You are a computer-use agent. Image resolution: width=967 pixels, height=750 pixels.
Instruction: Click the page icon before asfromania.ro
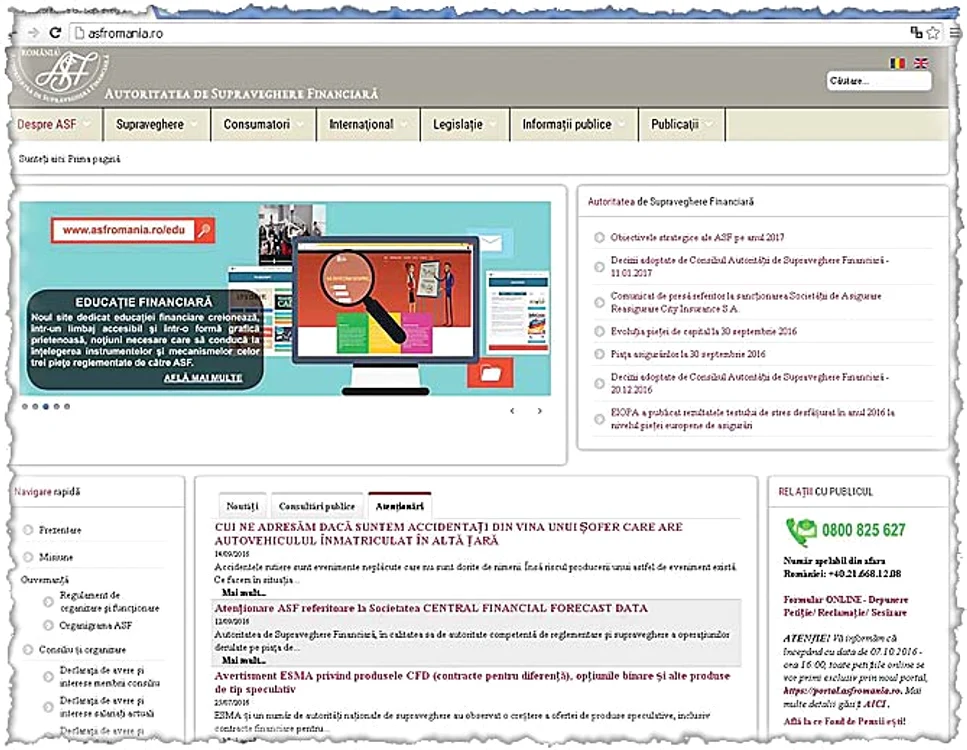coord(79,33)
